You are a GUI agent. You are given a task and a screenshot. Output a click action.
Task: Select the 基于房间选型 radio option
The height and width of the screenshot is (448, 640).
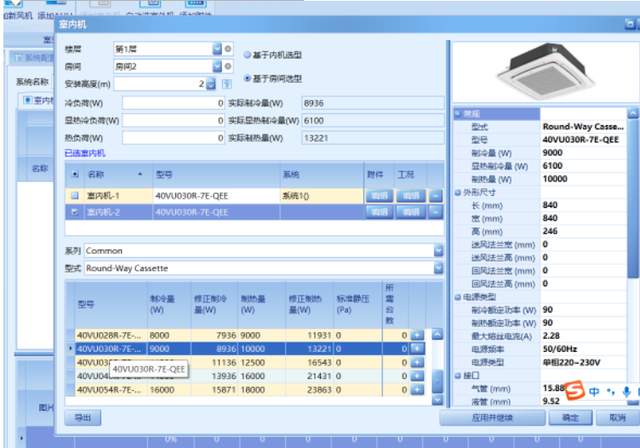[247, 78]
